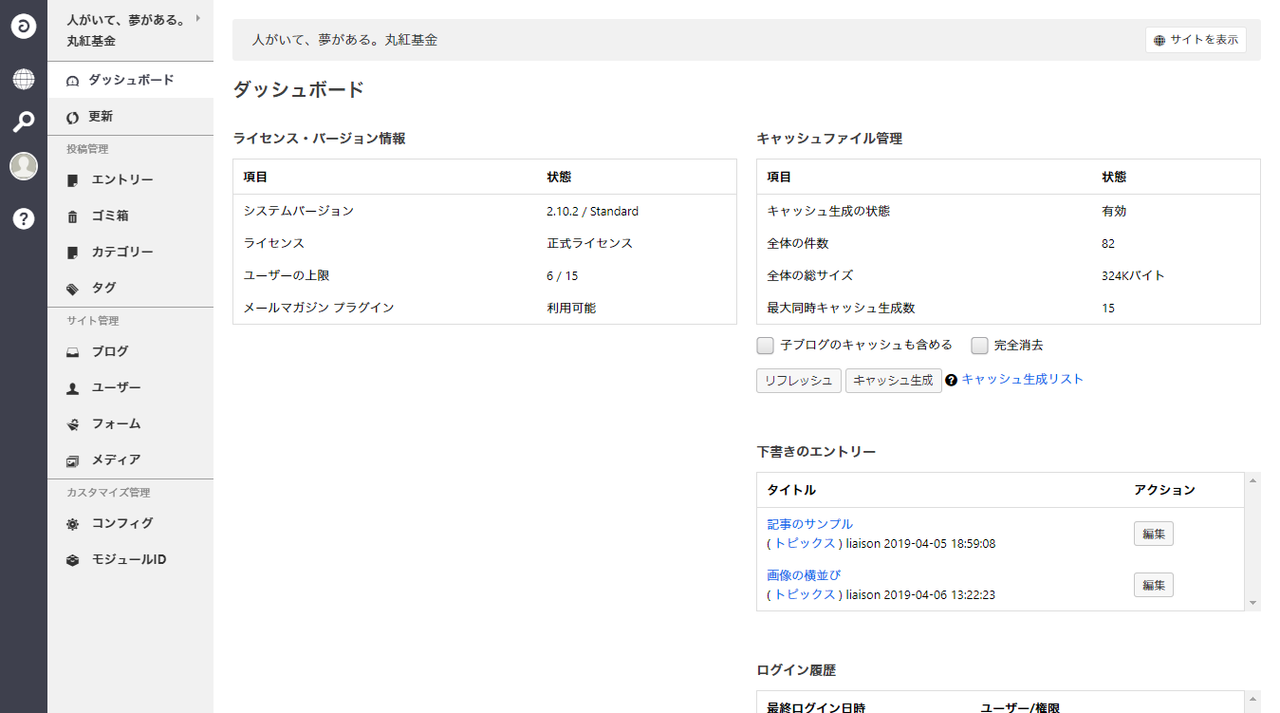The height and width of the screenshot is (713, 1280).
Task: Enable 子ブログのキャッシュも含める checkbox
Action: (x=766, y=346)
